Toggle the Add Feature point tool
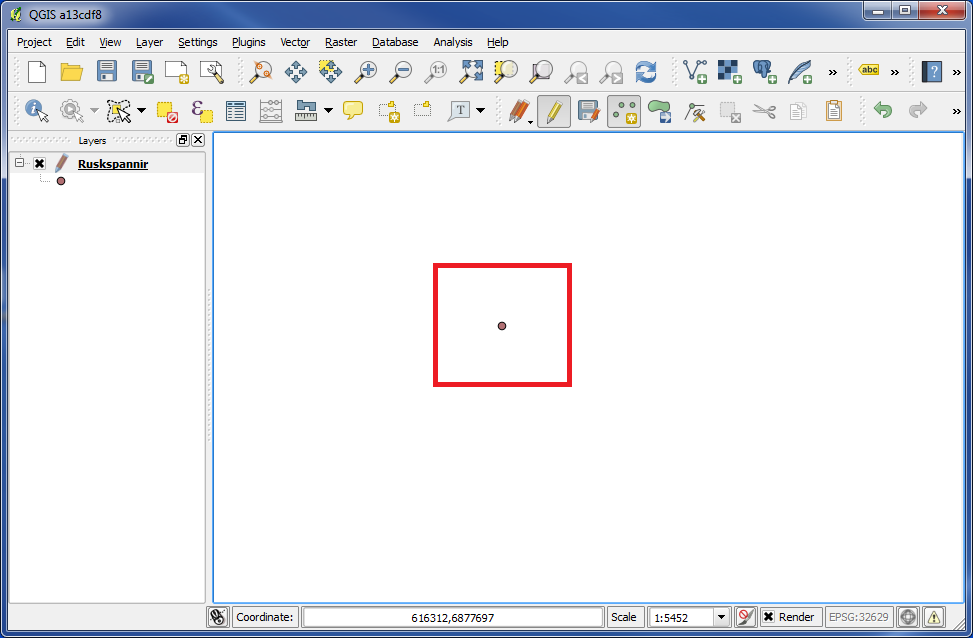The height and width of the screenshot is (638, 973). (624, 111)
